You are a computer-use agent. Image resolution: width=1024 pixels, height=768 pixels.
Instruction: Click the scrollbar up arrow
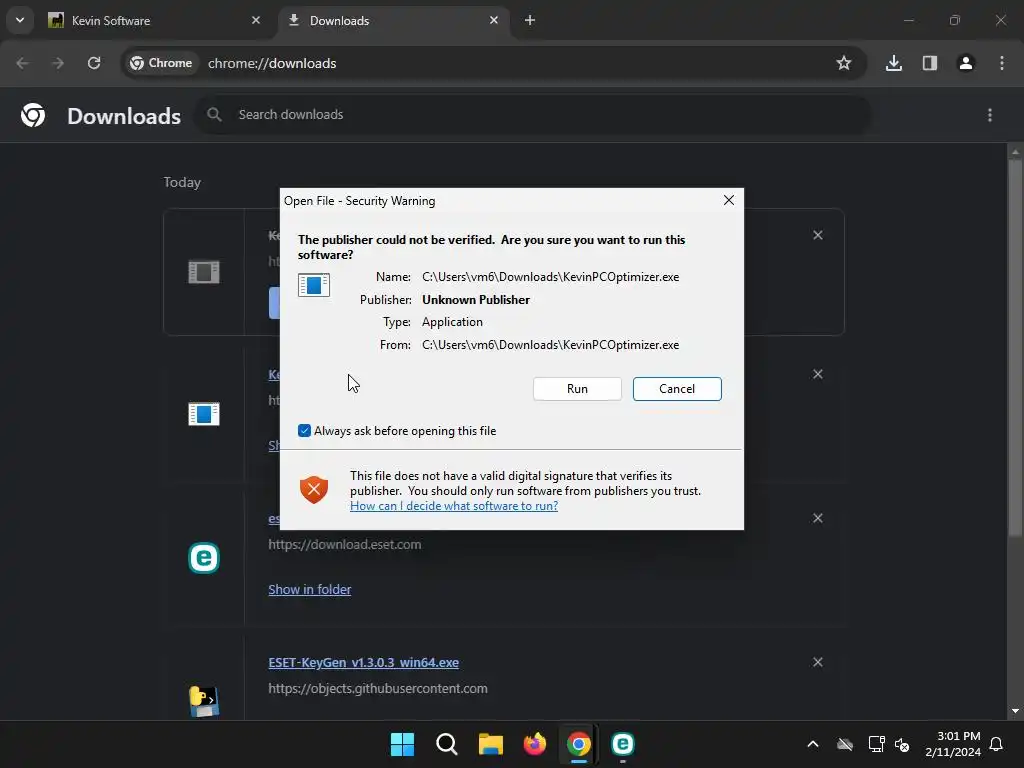click(x=1015, y=152)
